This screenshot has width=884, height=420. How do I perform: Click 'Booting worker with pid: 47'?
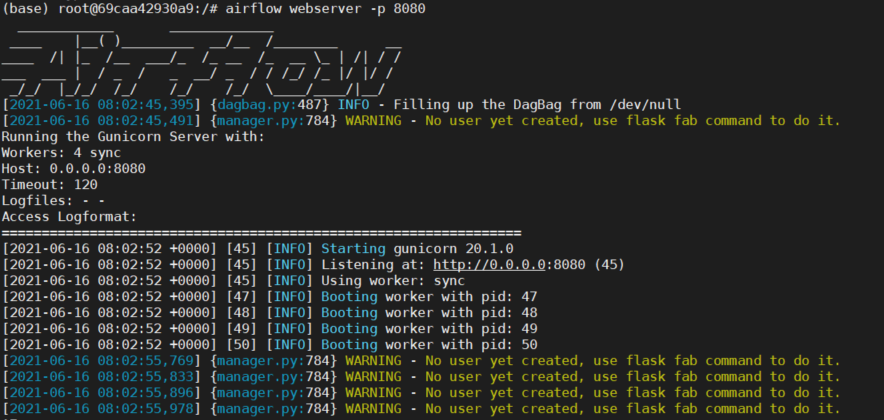click(429, 297)
